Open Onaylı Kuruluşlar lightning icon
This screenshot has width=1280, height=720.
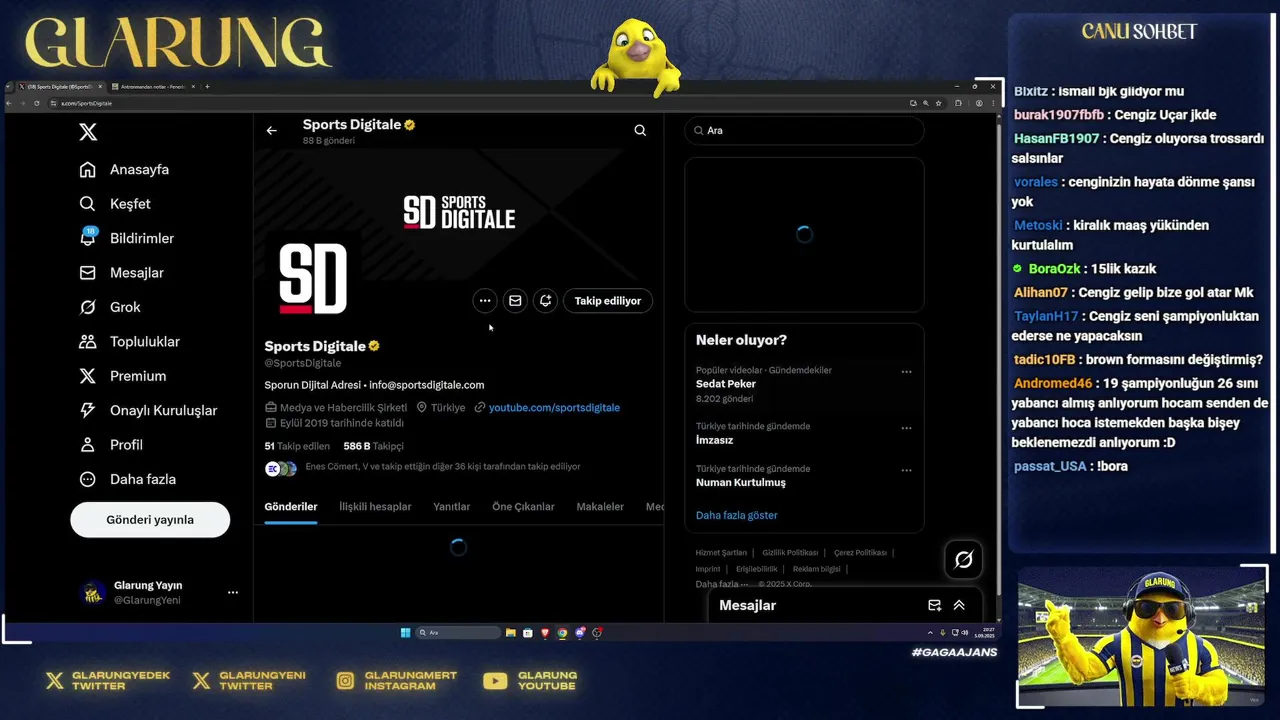(88, 410)
